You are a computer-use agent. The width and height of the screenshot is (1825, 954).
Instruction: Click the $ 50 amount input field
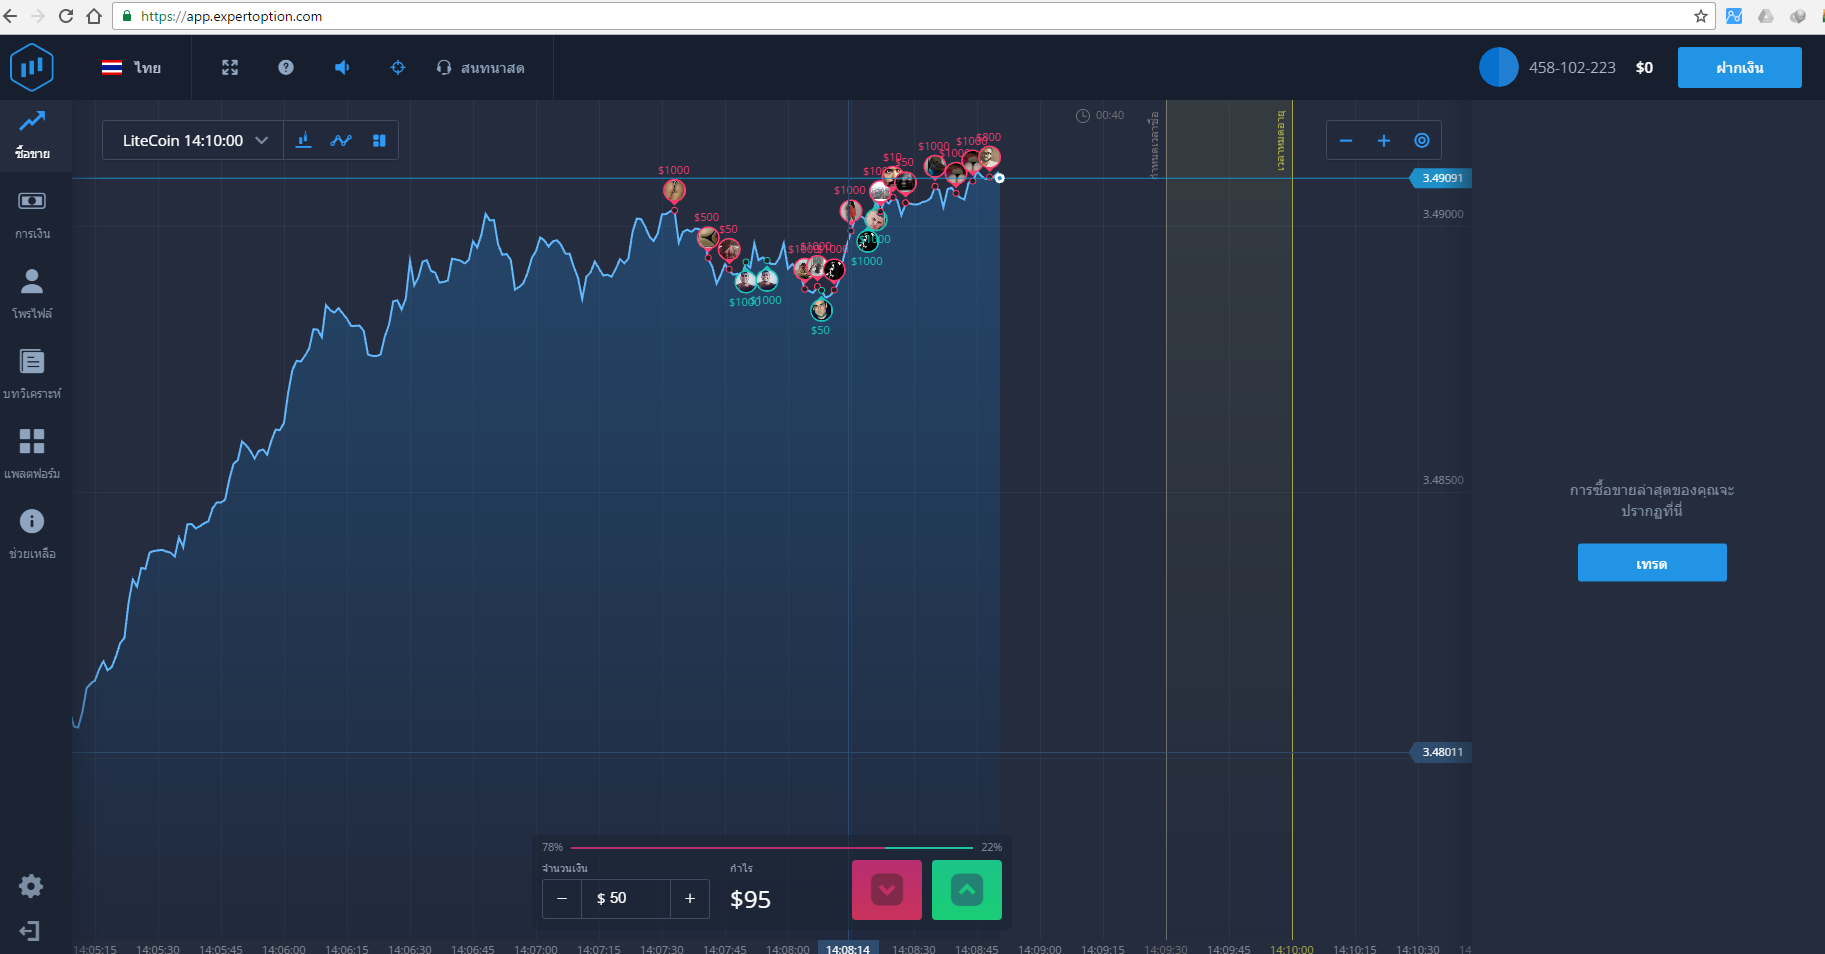[x=625, y=899]
